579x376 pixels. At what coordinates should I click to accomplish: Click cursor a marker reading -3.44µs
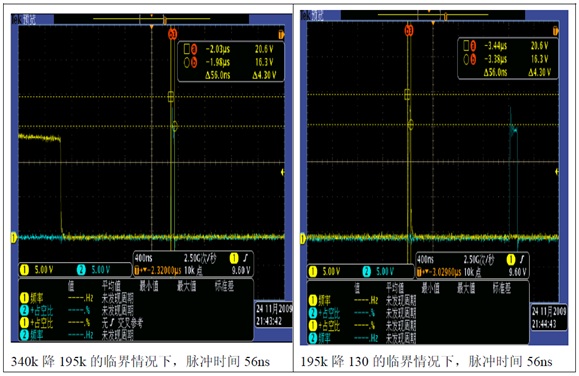point(473,46)
